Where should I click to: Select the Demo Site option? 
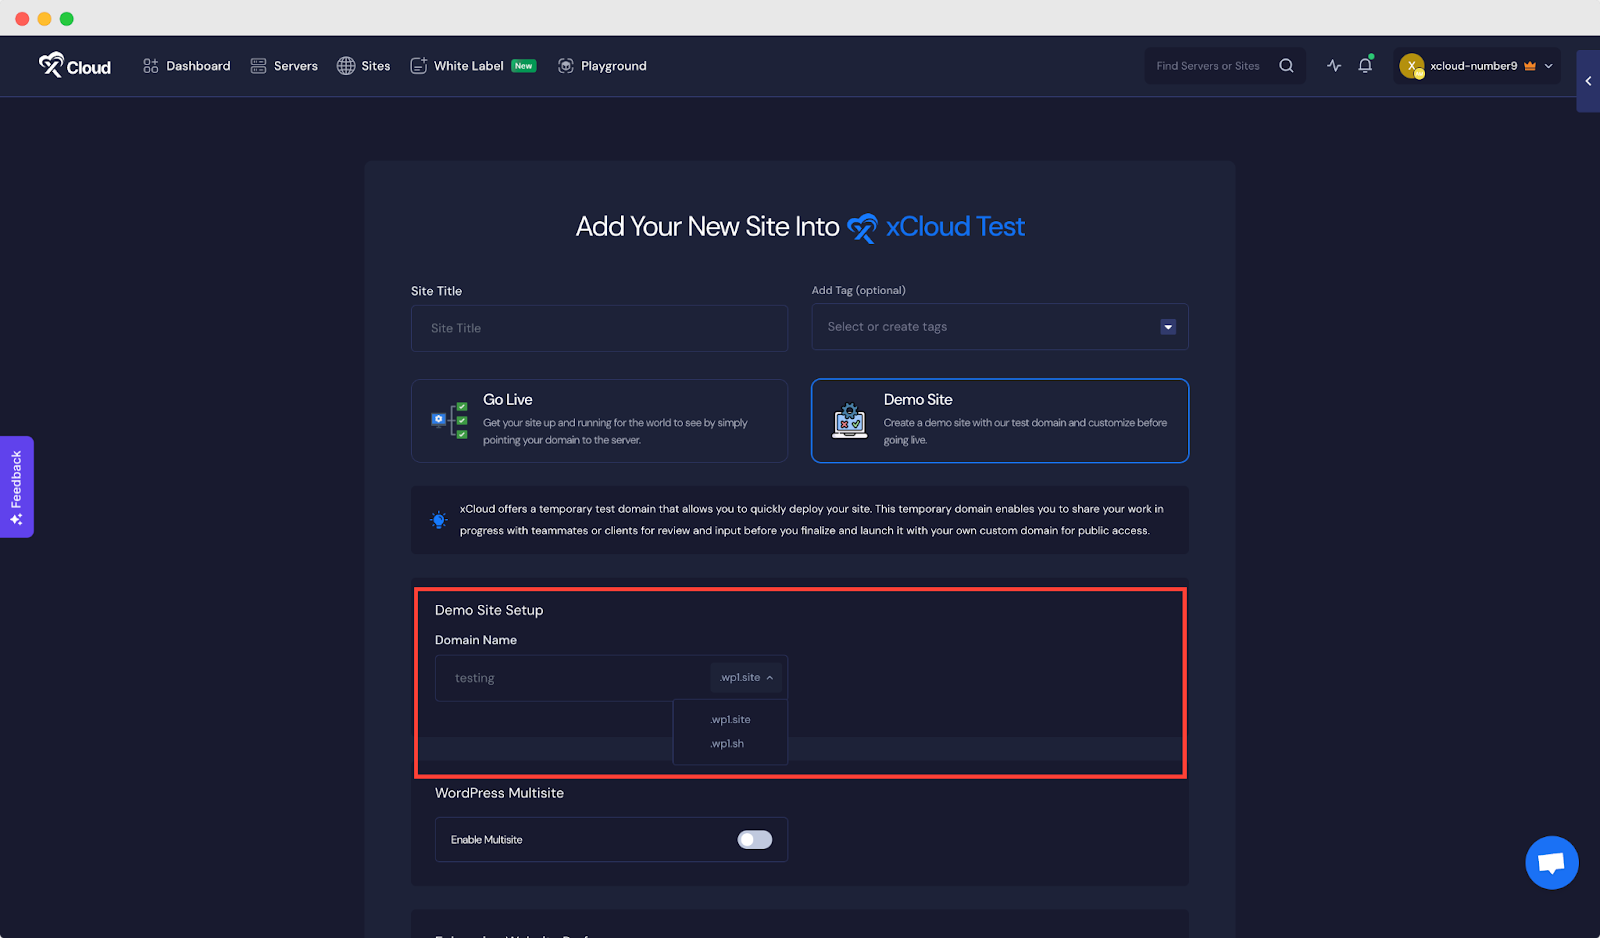998,420
